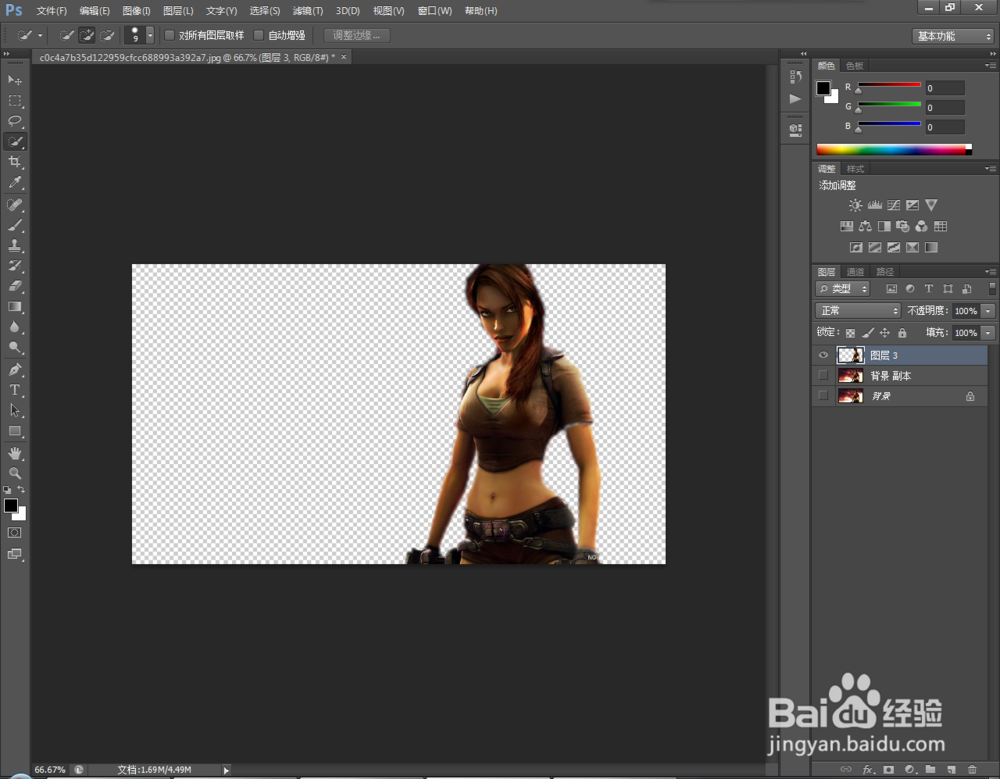
Task: Select the Rectangular Marquee tool
Action: tap(15, 101)
